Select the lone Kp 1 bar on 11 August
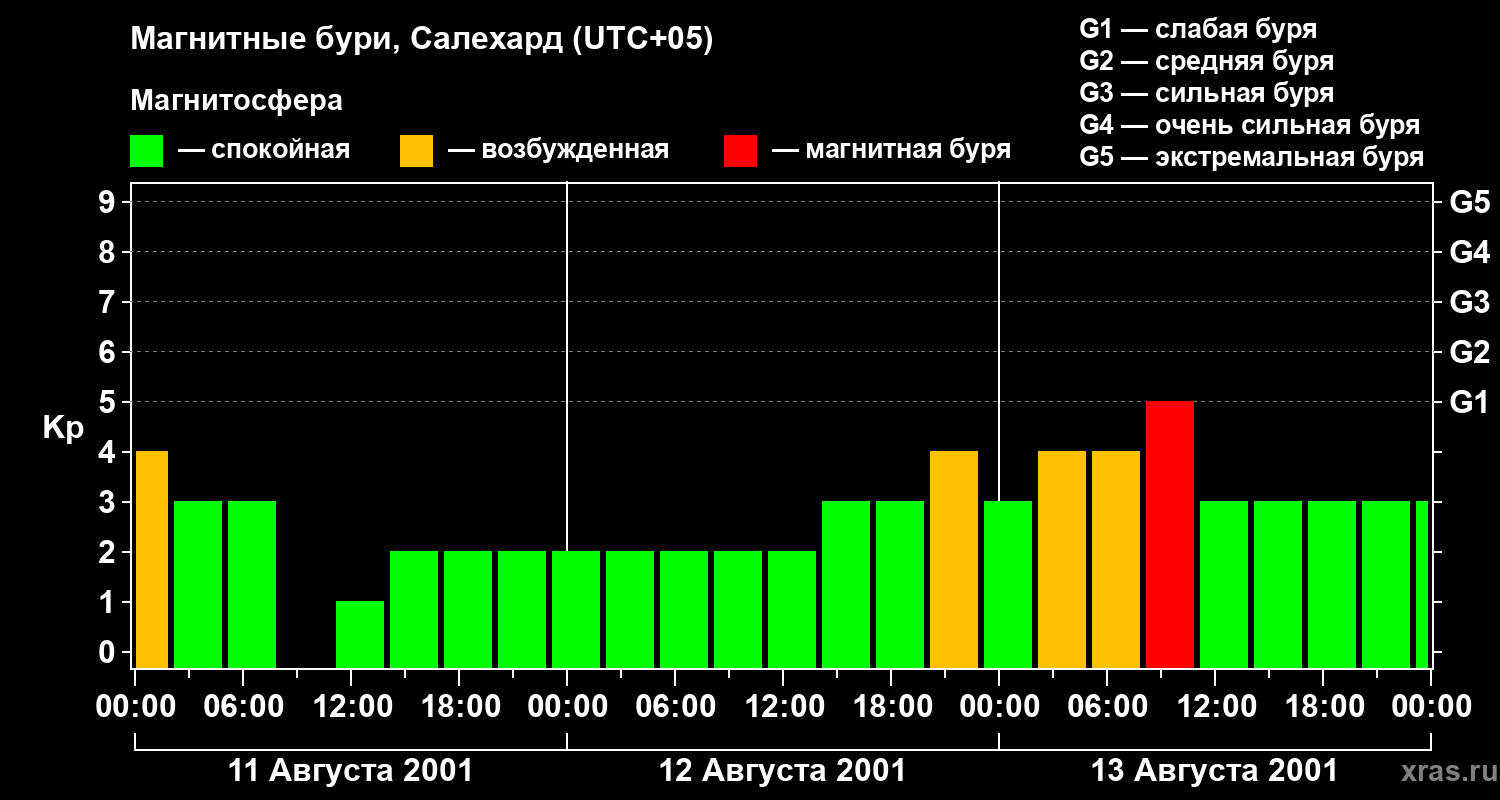 tap(360, 635)
